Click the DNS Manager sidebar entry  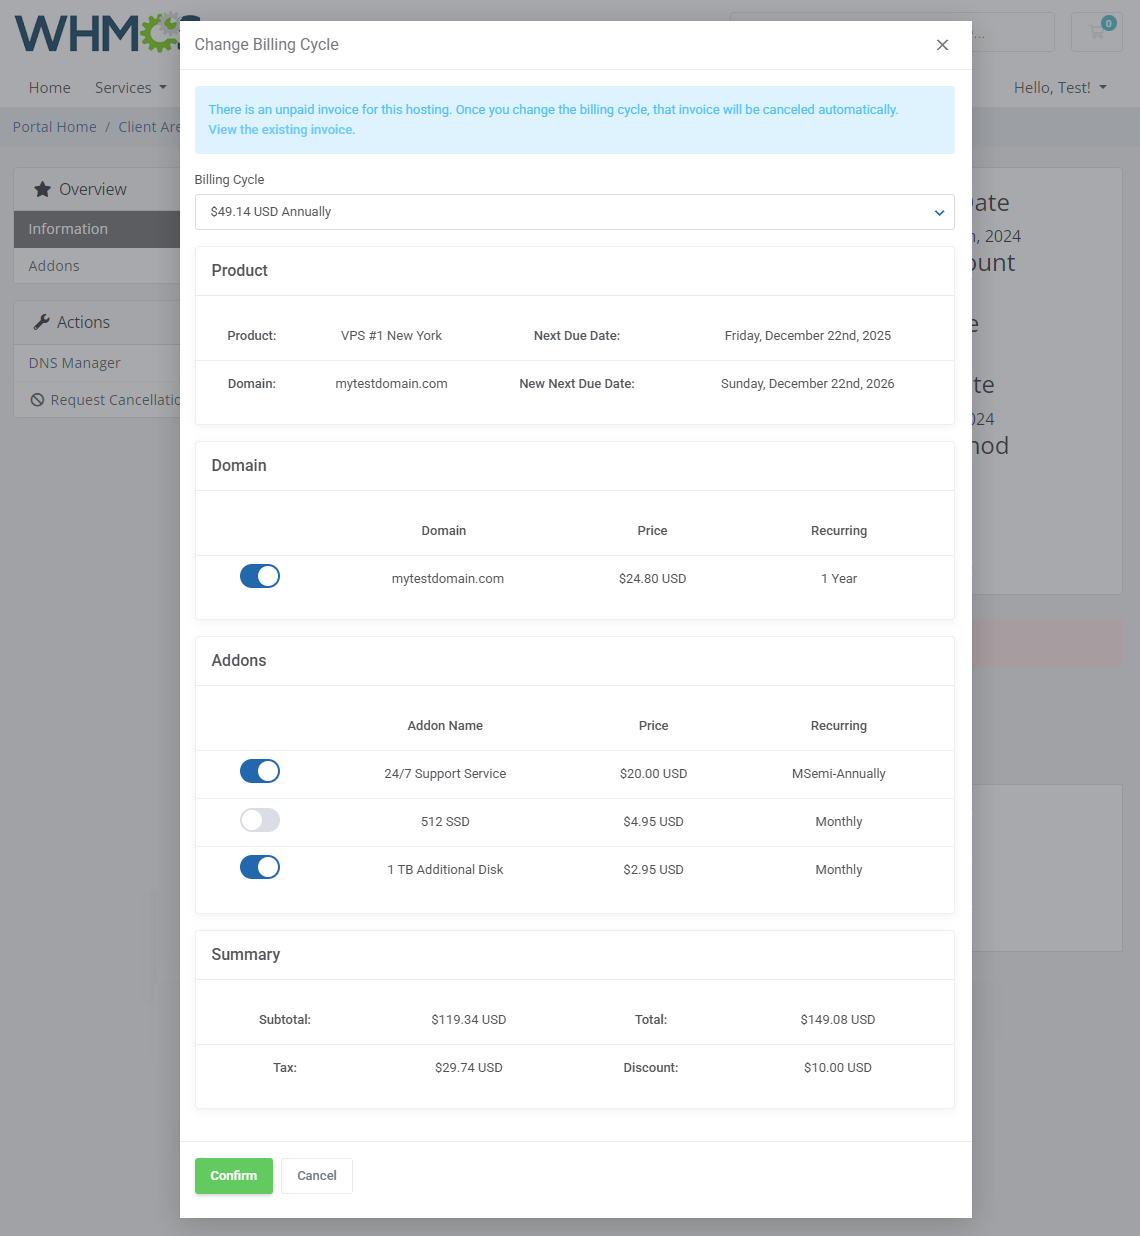74,362
